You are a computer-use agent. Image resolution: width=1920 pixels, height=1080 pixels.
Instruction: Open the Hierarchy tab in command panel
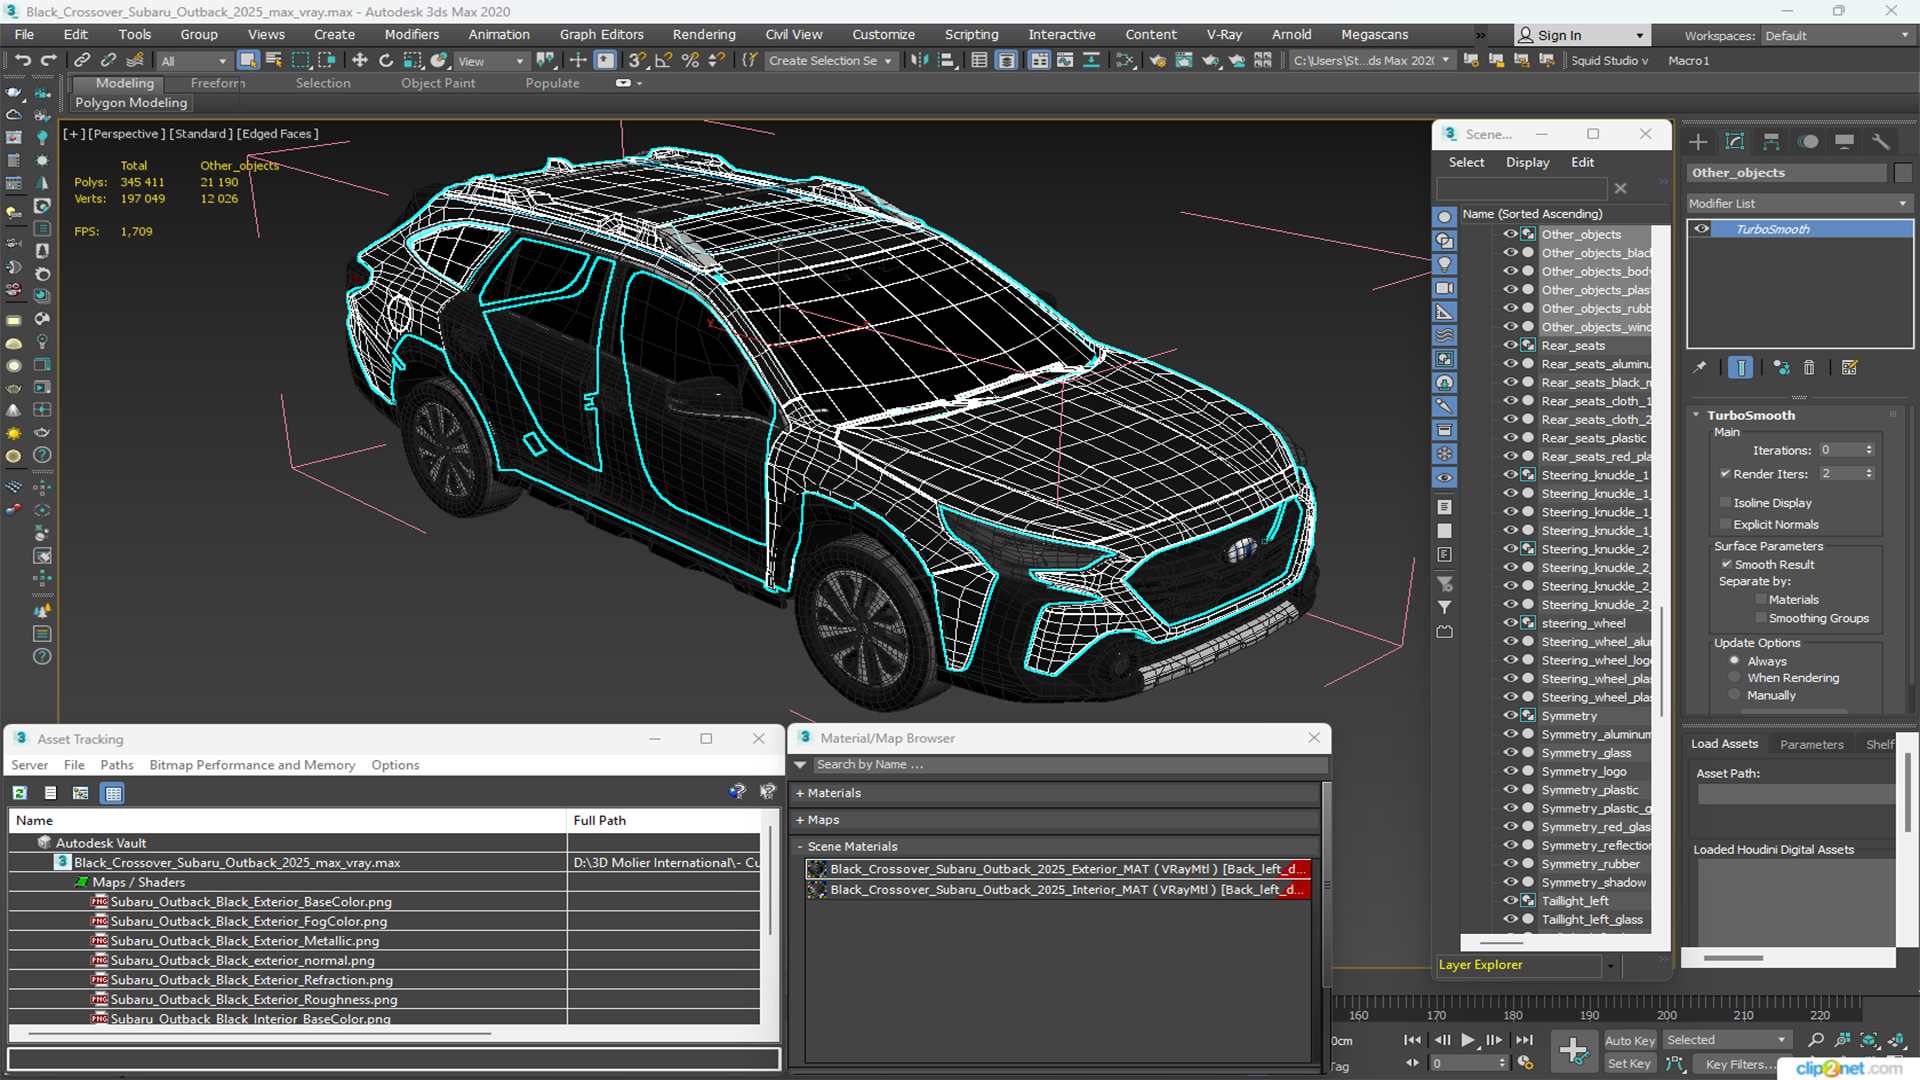point(1771,141)
